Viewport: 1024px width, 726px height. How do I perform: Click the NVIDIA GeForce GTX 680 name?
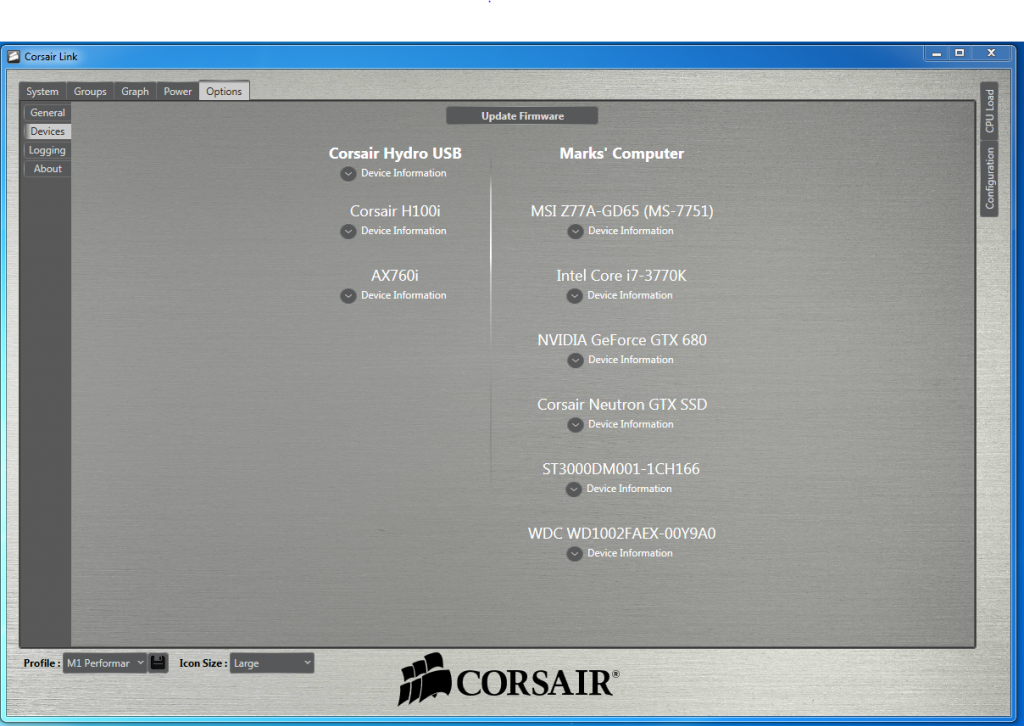coord(622,340)
